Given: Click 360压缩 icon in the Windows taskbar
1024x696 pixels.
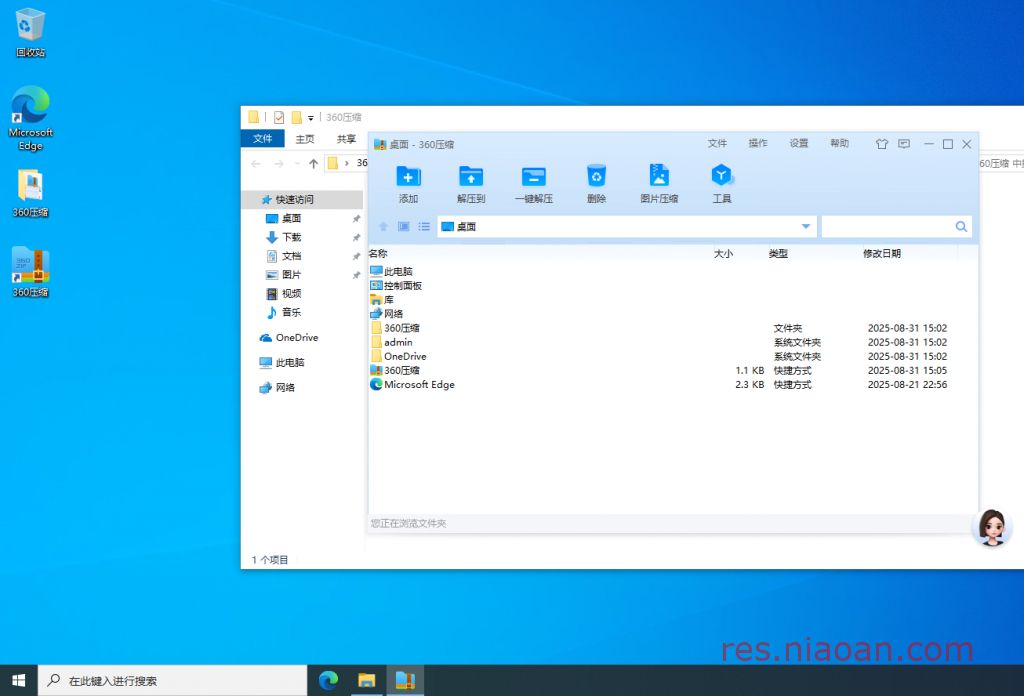Looking at the screenshot, I should click(x=405, y=681).
